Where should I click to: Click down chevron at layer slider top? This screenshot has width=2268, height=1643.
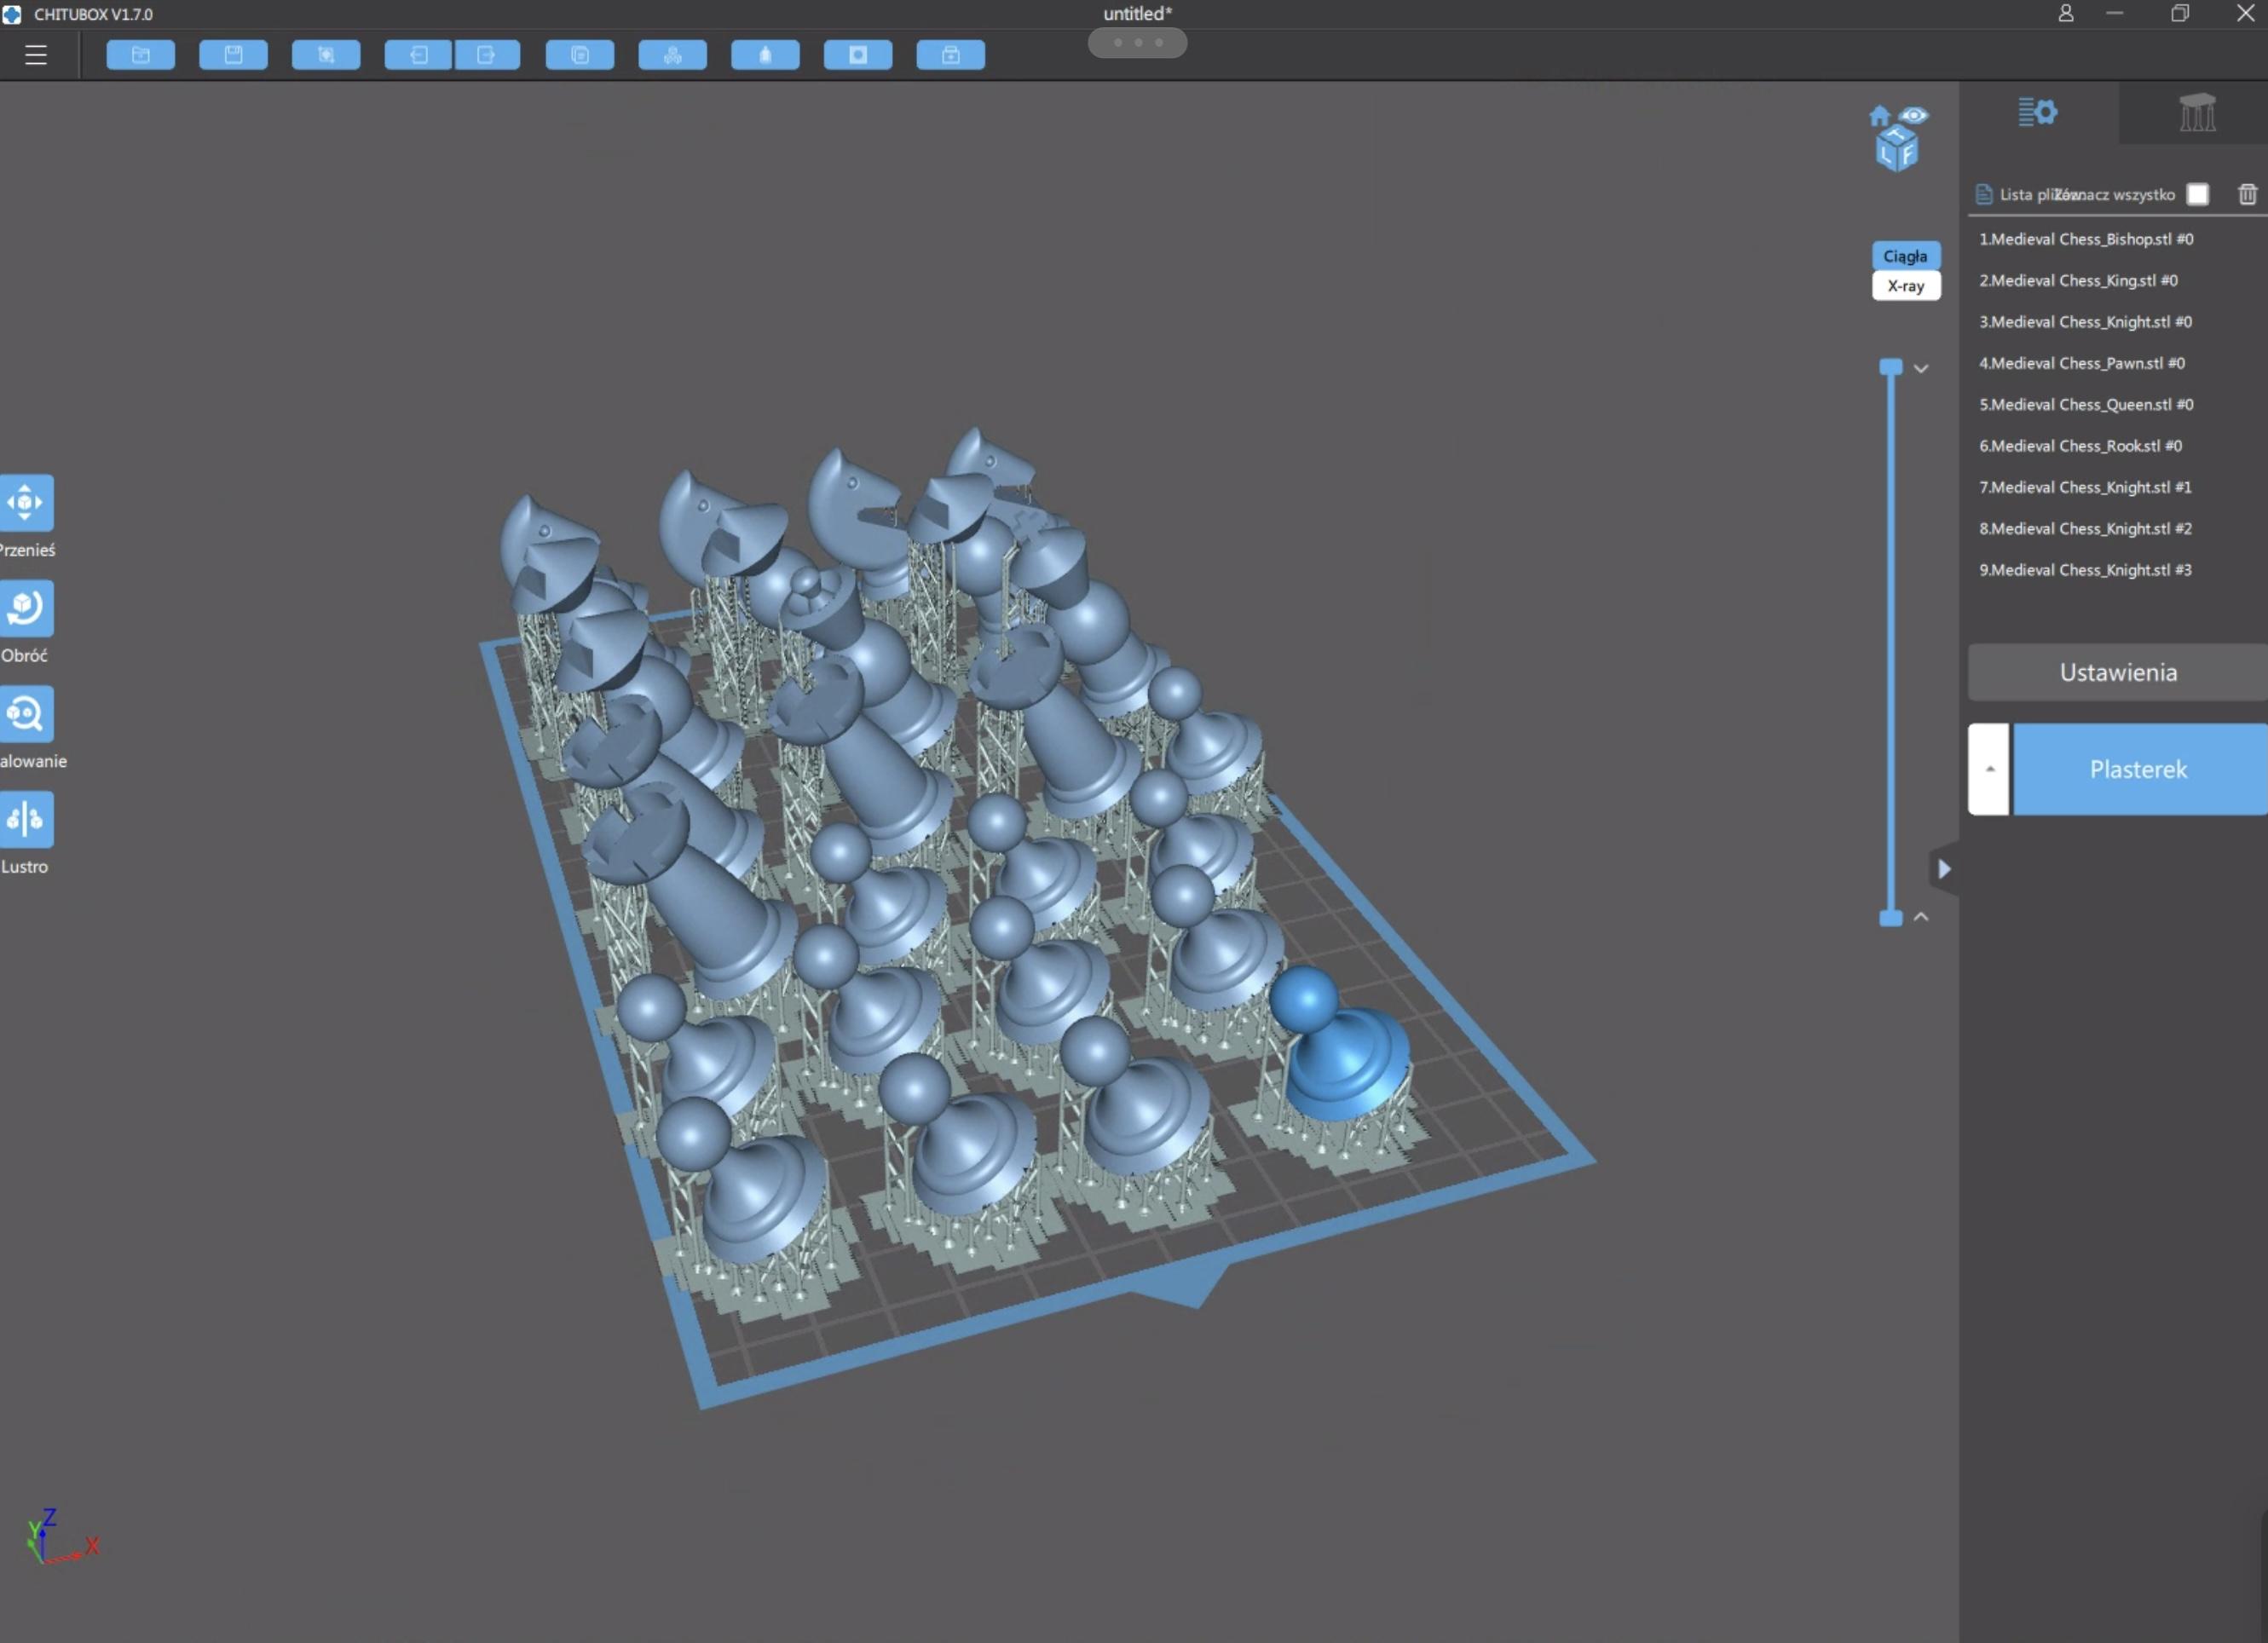click(x=1921, y=368)
